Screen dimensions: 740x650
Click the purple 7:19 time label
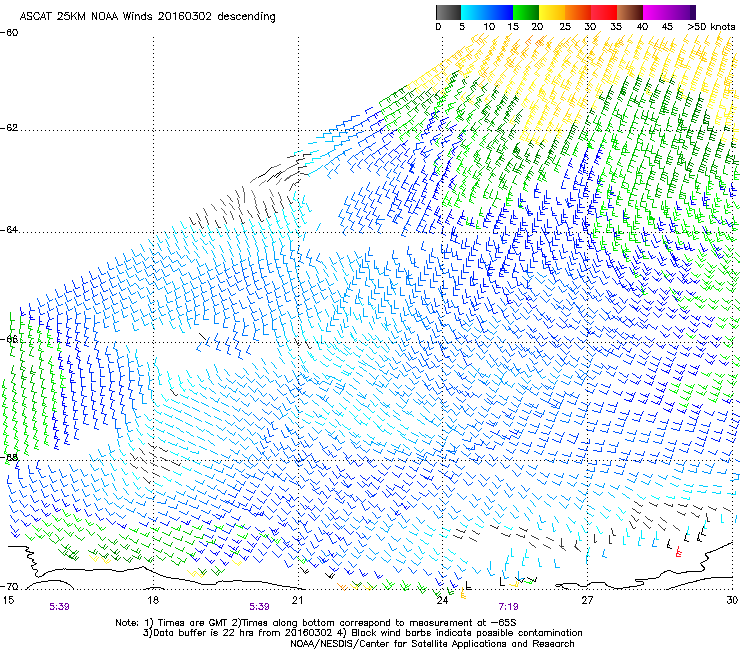click(x=508, y=607)
